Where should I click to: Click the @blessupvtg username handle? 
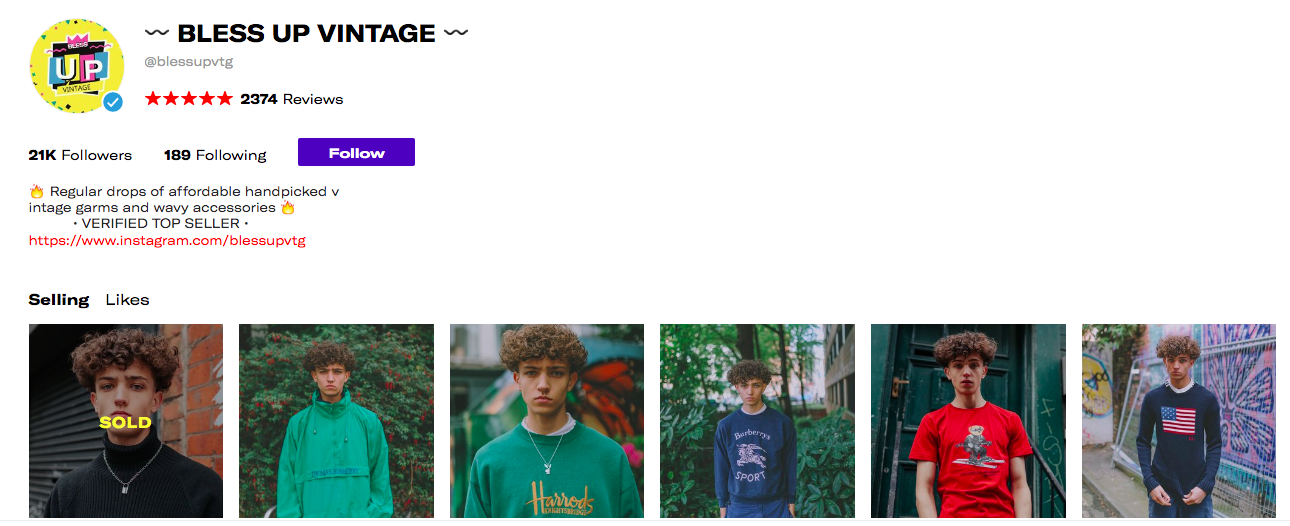(189, 62)
